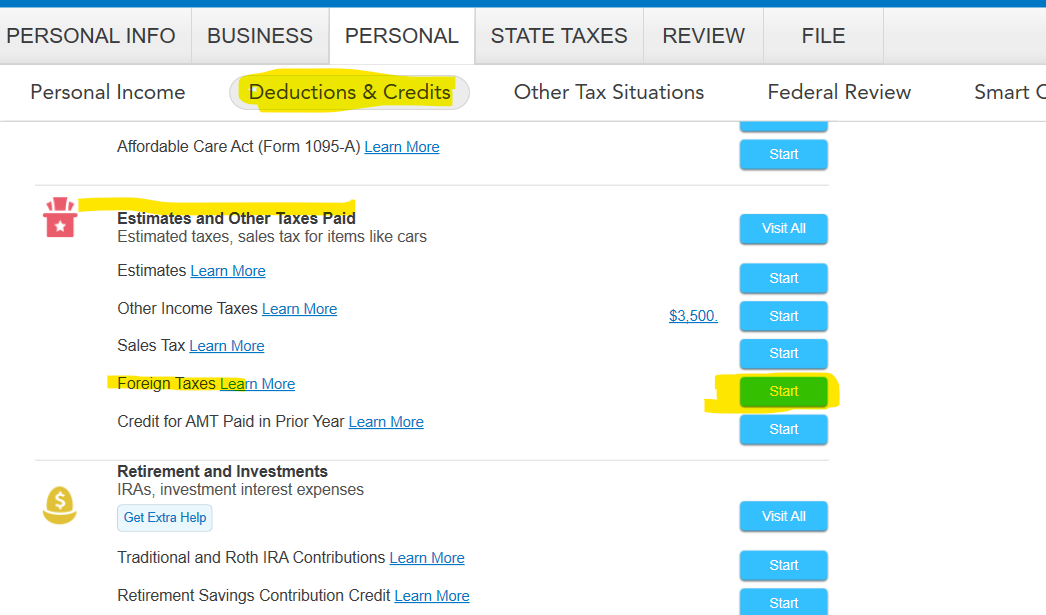Open the $3,500 Other Income Taxes amount

pos(693,316)
